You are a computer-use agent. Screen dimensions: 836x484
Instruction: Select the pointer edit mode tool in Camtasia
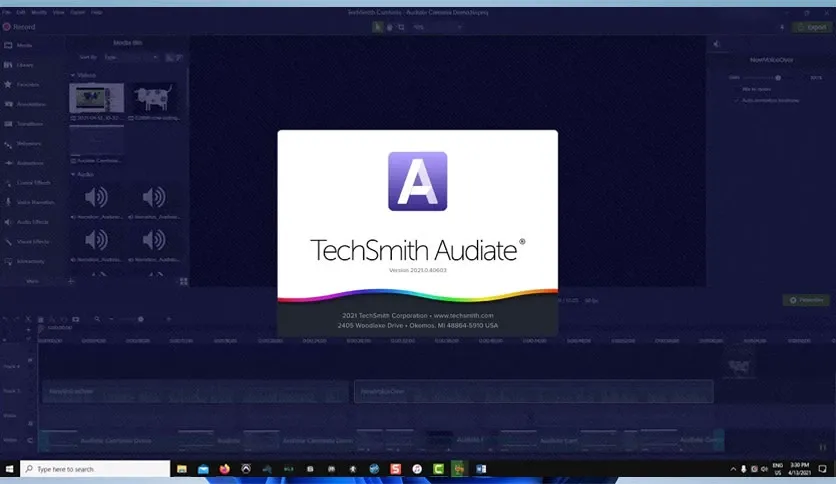coord(377,27)
